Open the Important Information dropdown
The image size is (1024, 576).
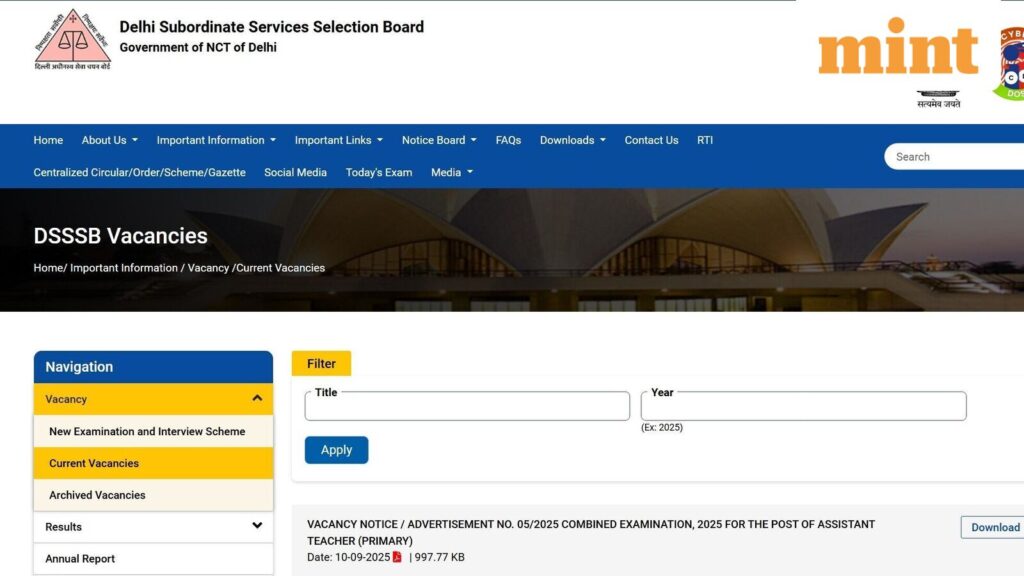click(216, 140)
